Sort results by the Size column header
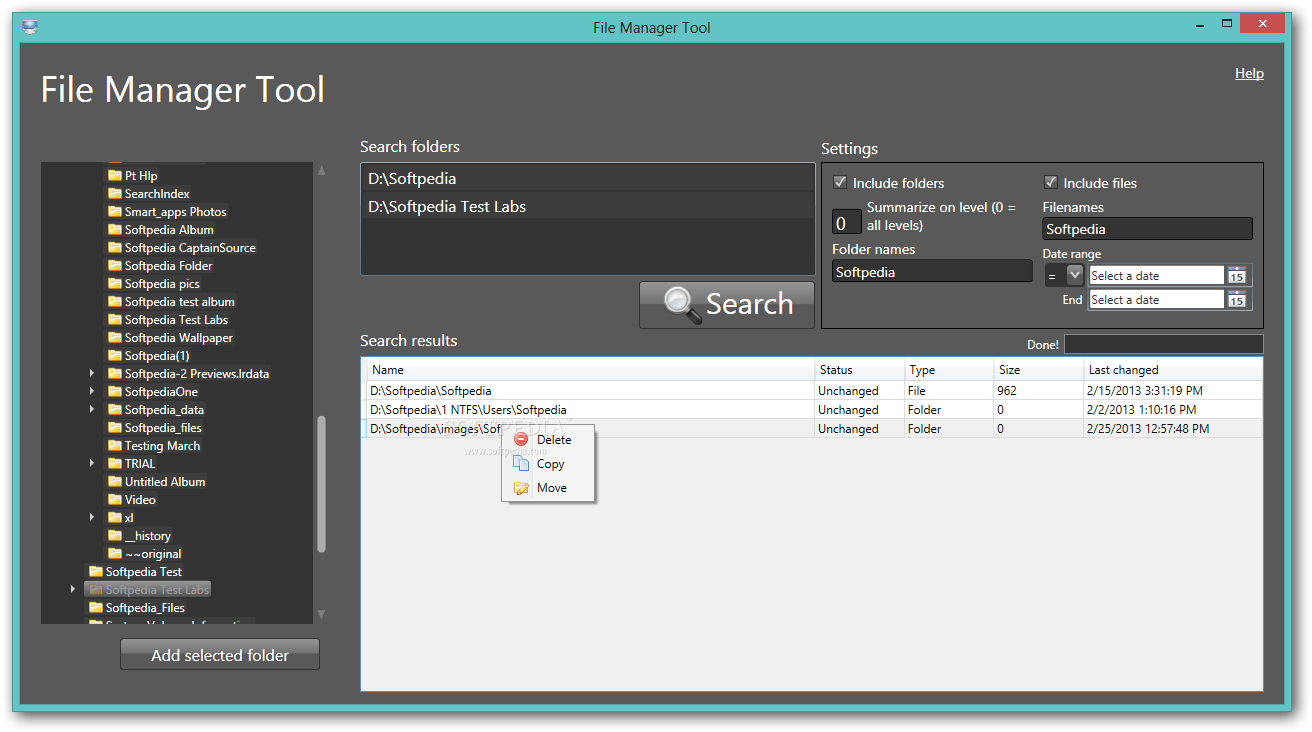Image resolution: width=1312 pixels, height=732 pixels. point(1038,370)
